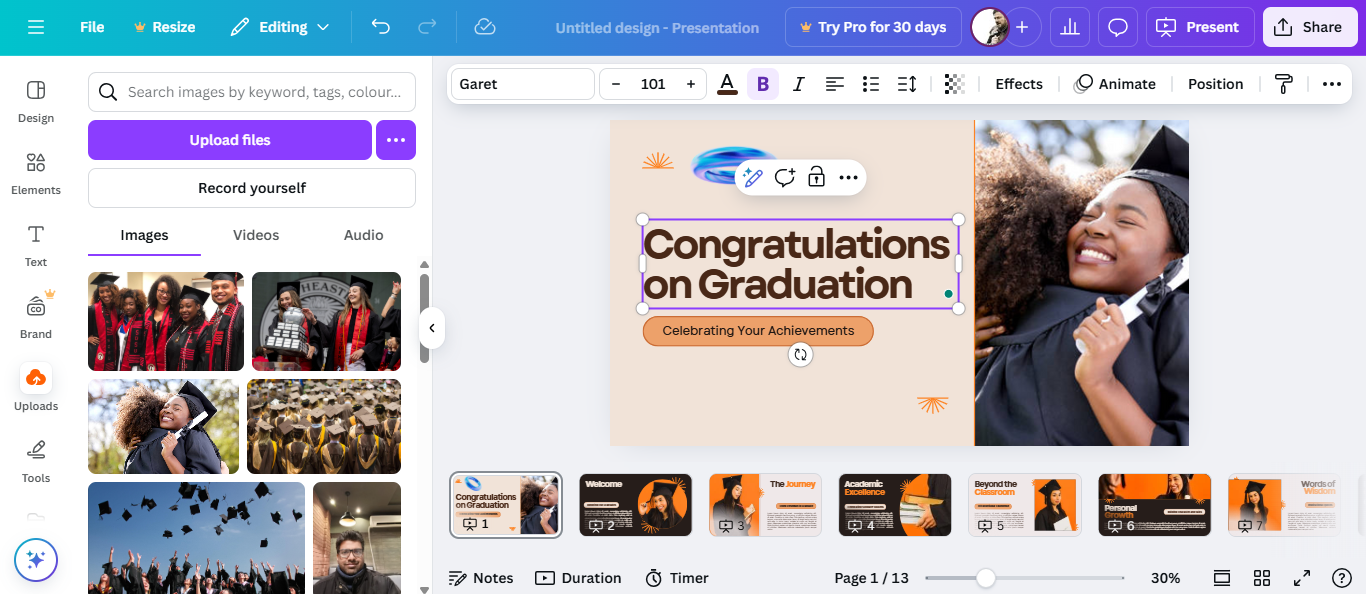Screen dimensions: 1366x594
Task: Switch to the Images tab
Action: point(144,235)
